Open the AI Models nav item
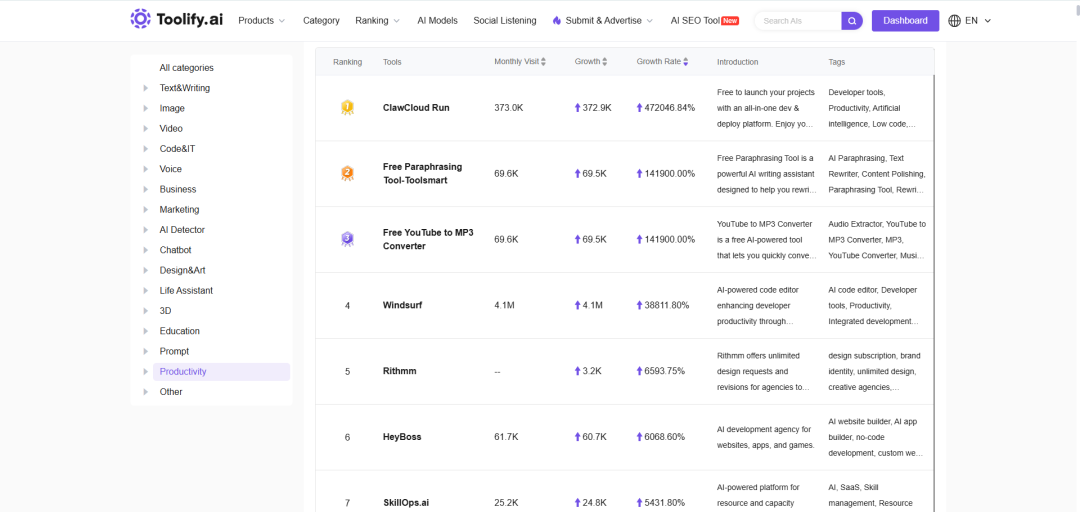Screen dimensions: 1080x512 (x=437, y=21)
